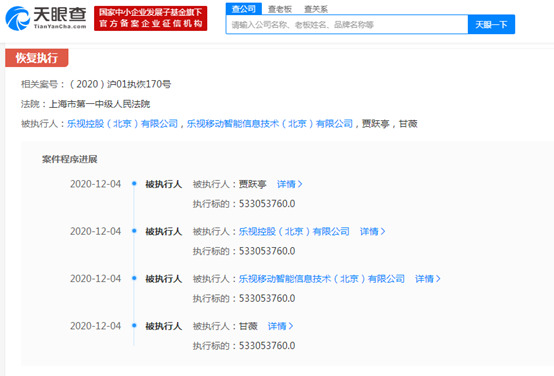554x376 pixels.
Task: Click case number （2020）沪01执恢170号
Action: (120, 84)
